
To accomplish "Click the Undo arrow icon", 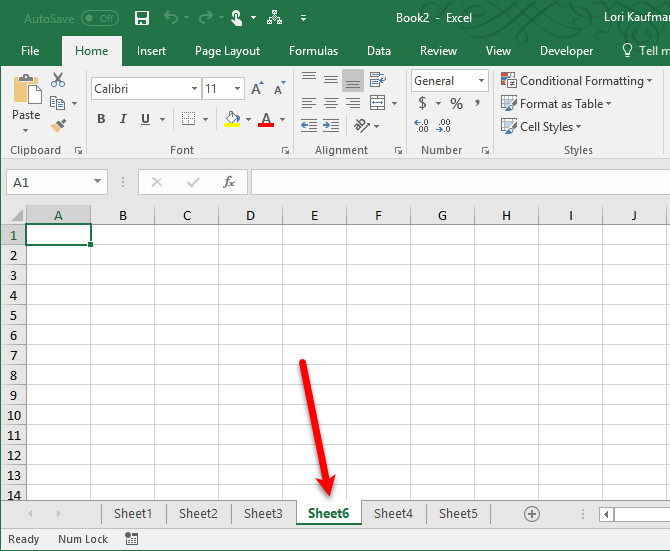I will click(x=171, y=18).
